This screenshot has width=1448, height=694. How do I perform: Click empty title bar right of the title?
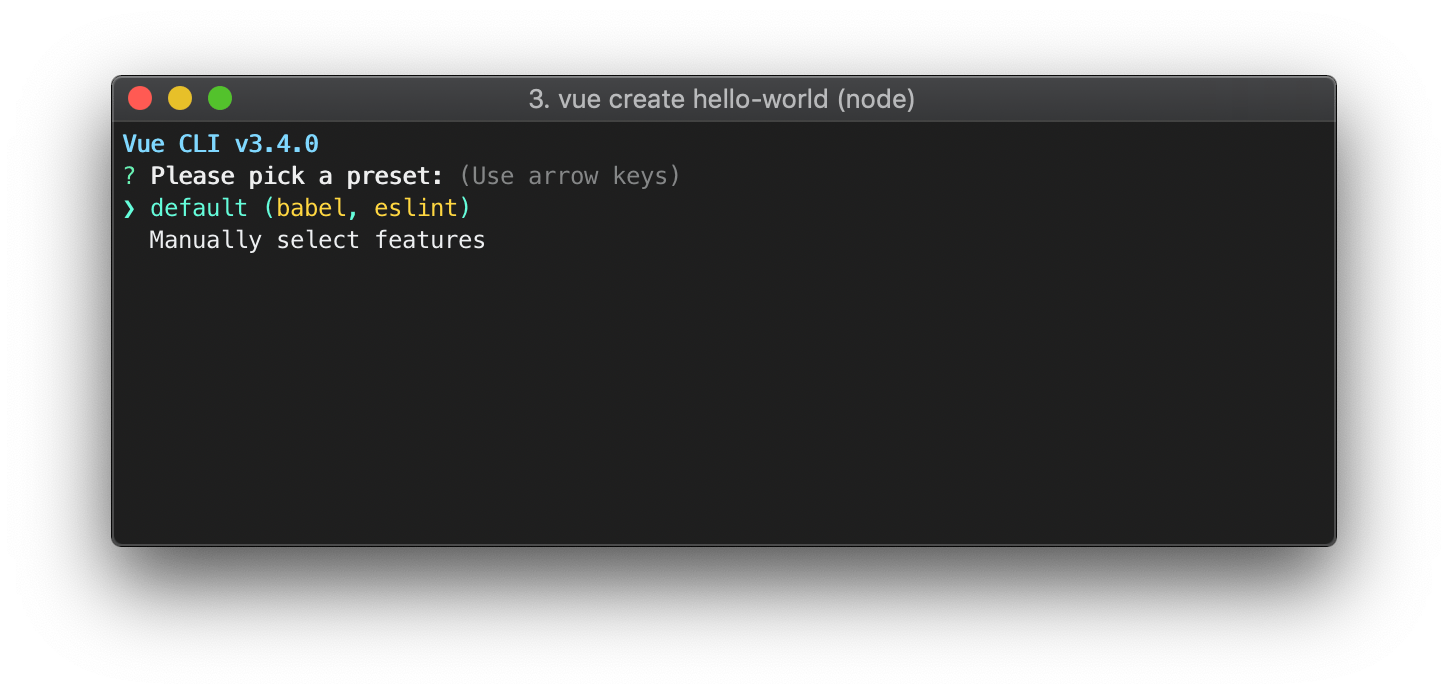coord(1120,100)
